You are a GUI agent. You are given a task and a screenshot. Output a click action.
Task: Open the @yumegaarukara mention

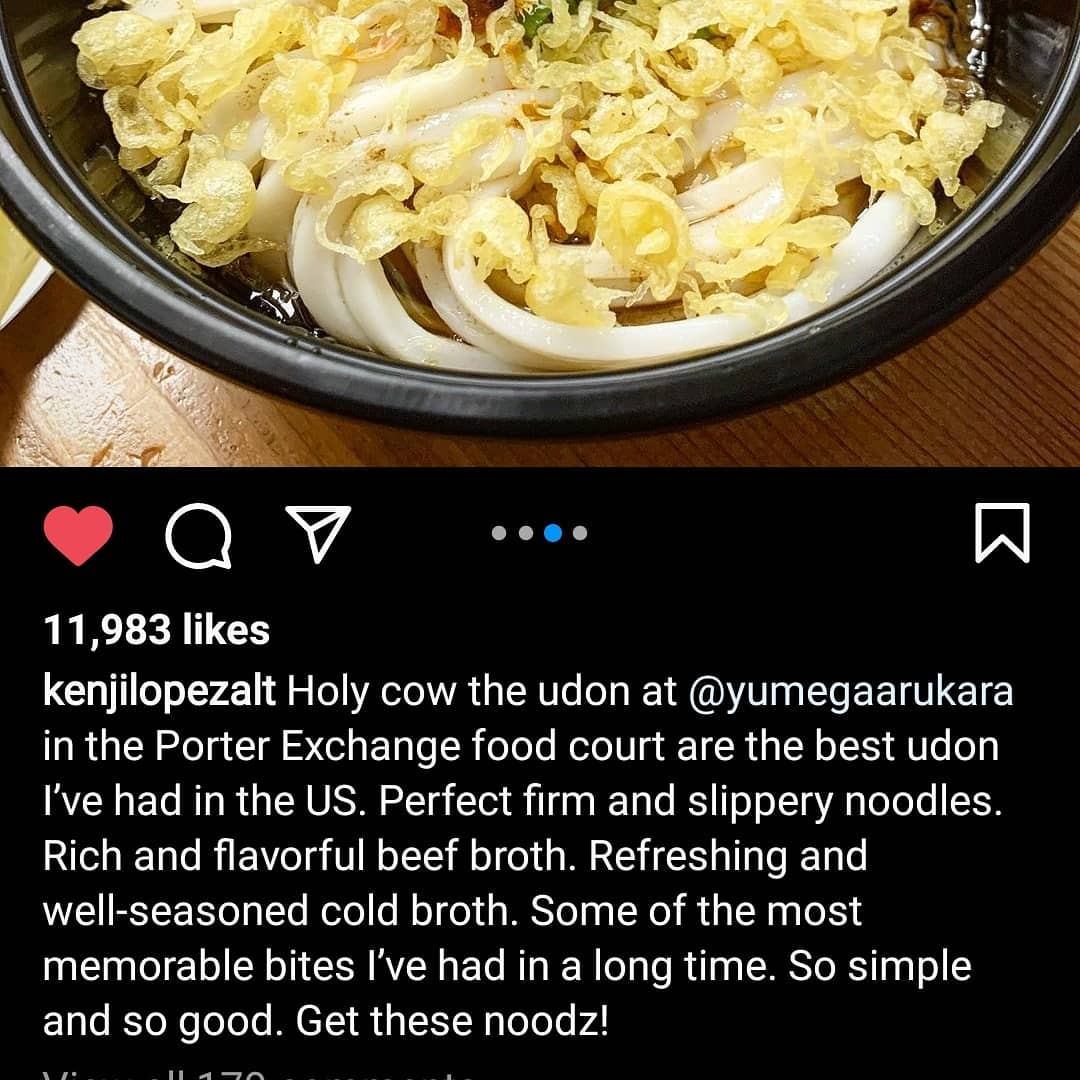851,693
